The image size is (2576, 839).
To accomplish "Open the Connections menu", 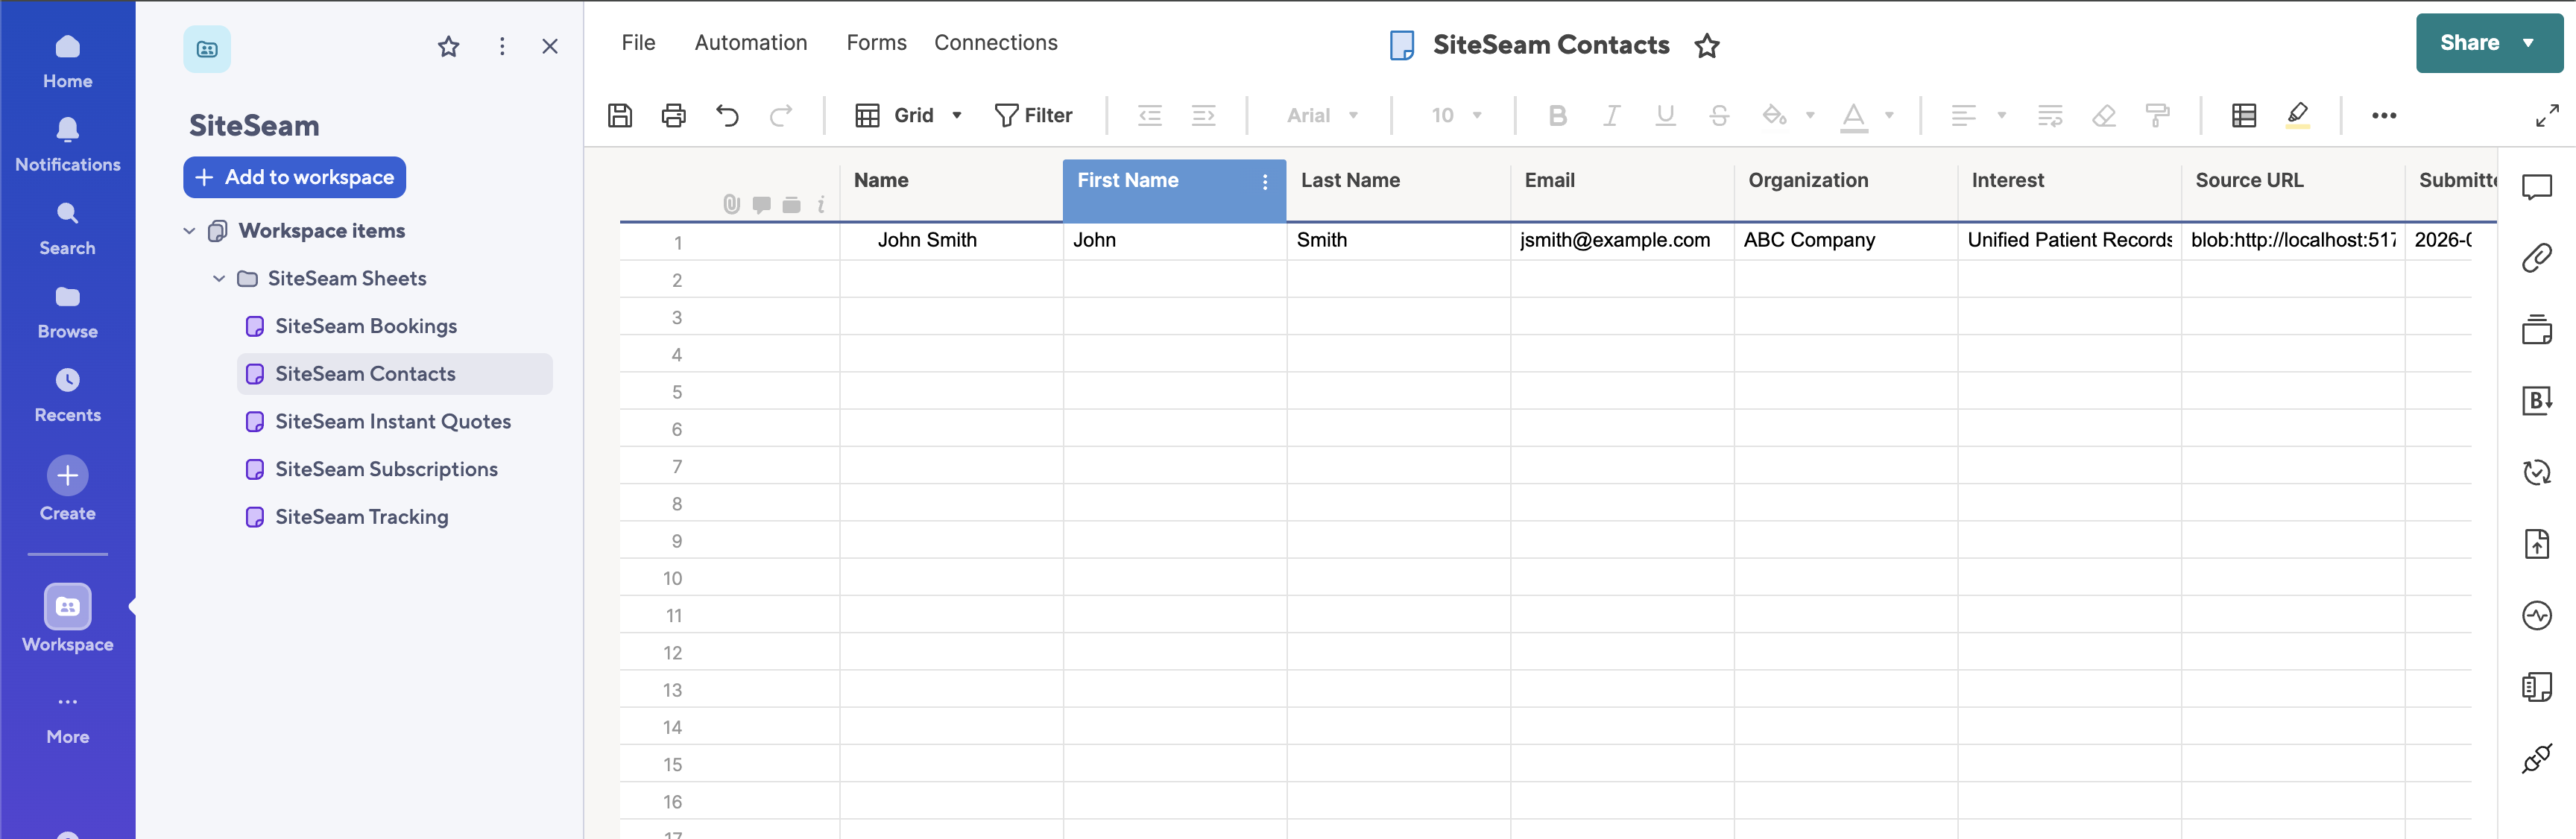I will (x=995, y=43).
